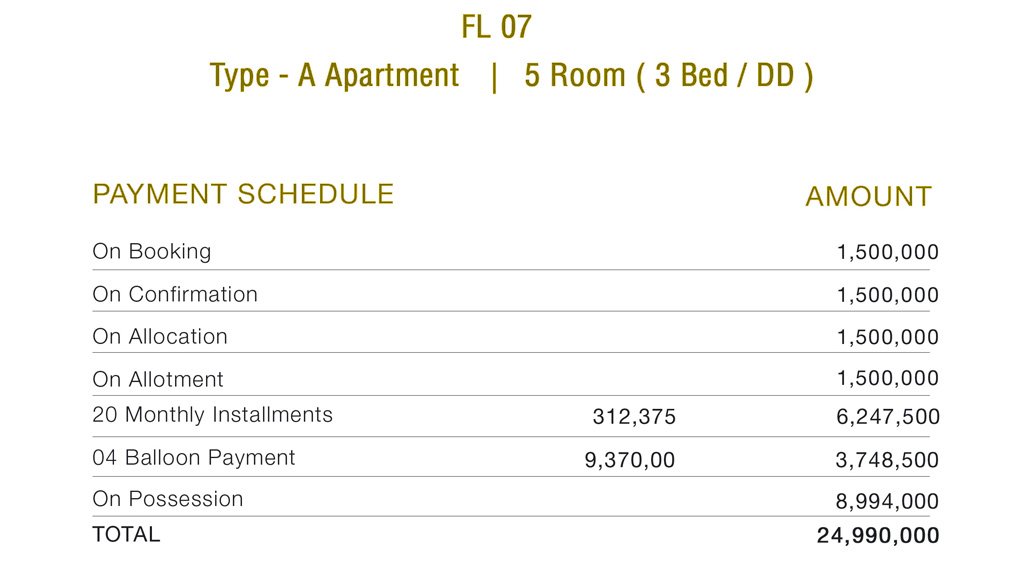
Task: Select the 04 Balloon Payment label
Action: [194, 458]
